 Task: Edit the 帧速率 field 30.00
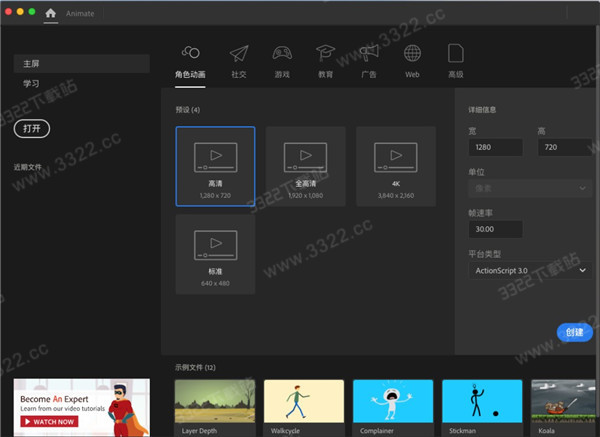tap(496, 229)
